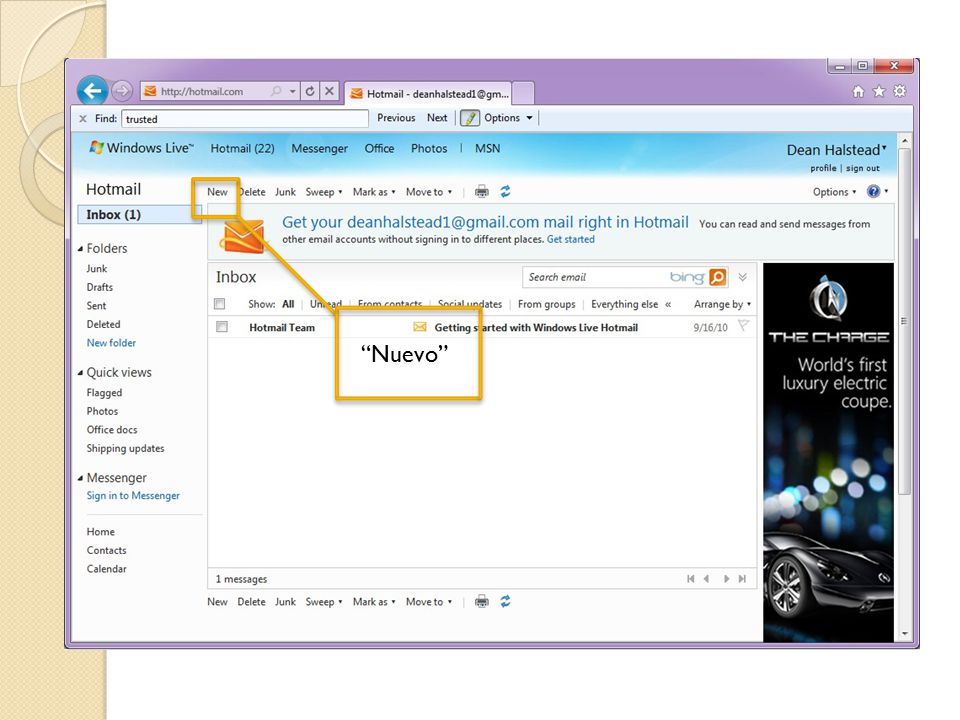Click the browser Back arrow button
Image resolution: width=960 pixels, height=720 pixels.
coord(92,91)
